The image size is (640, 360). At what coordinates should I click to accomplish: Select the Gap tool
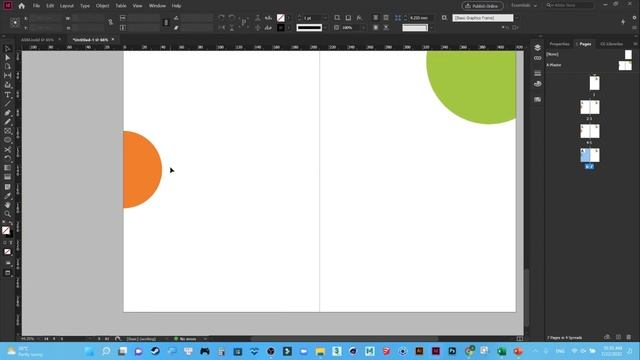click(x=7, y=76)
